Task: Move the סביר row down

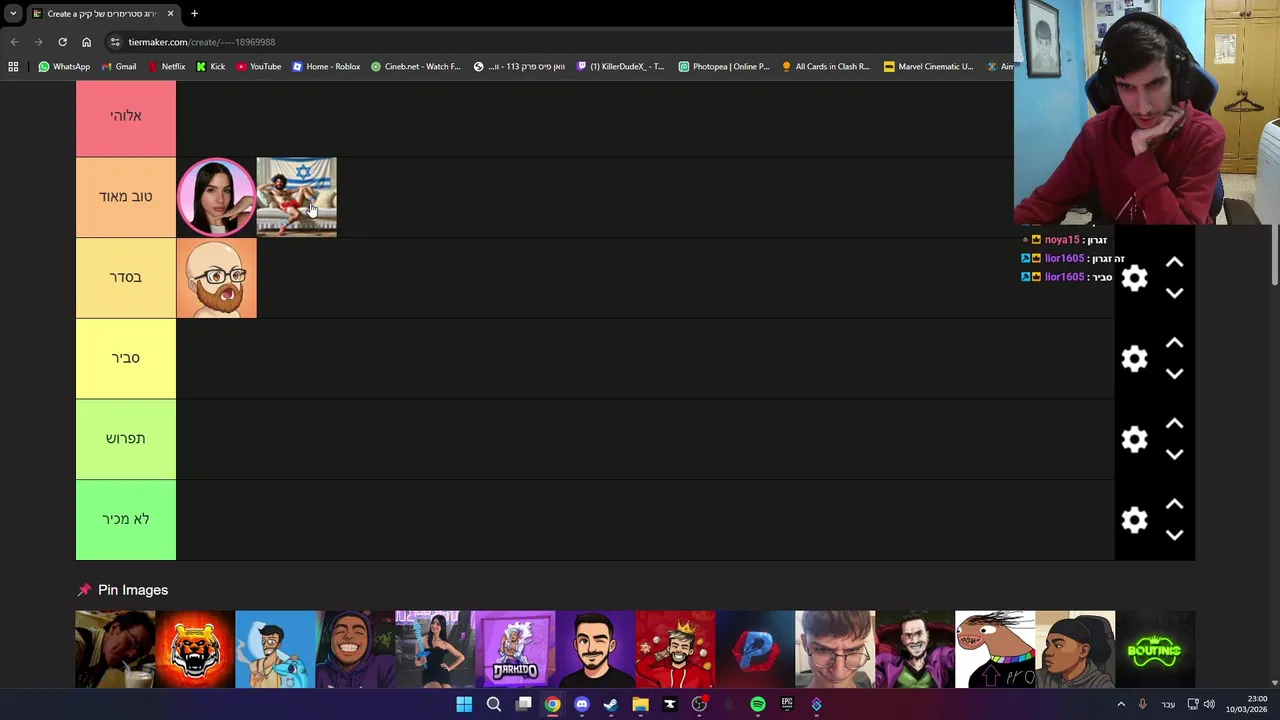Action: (1175, 374)
